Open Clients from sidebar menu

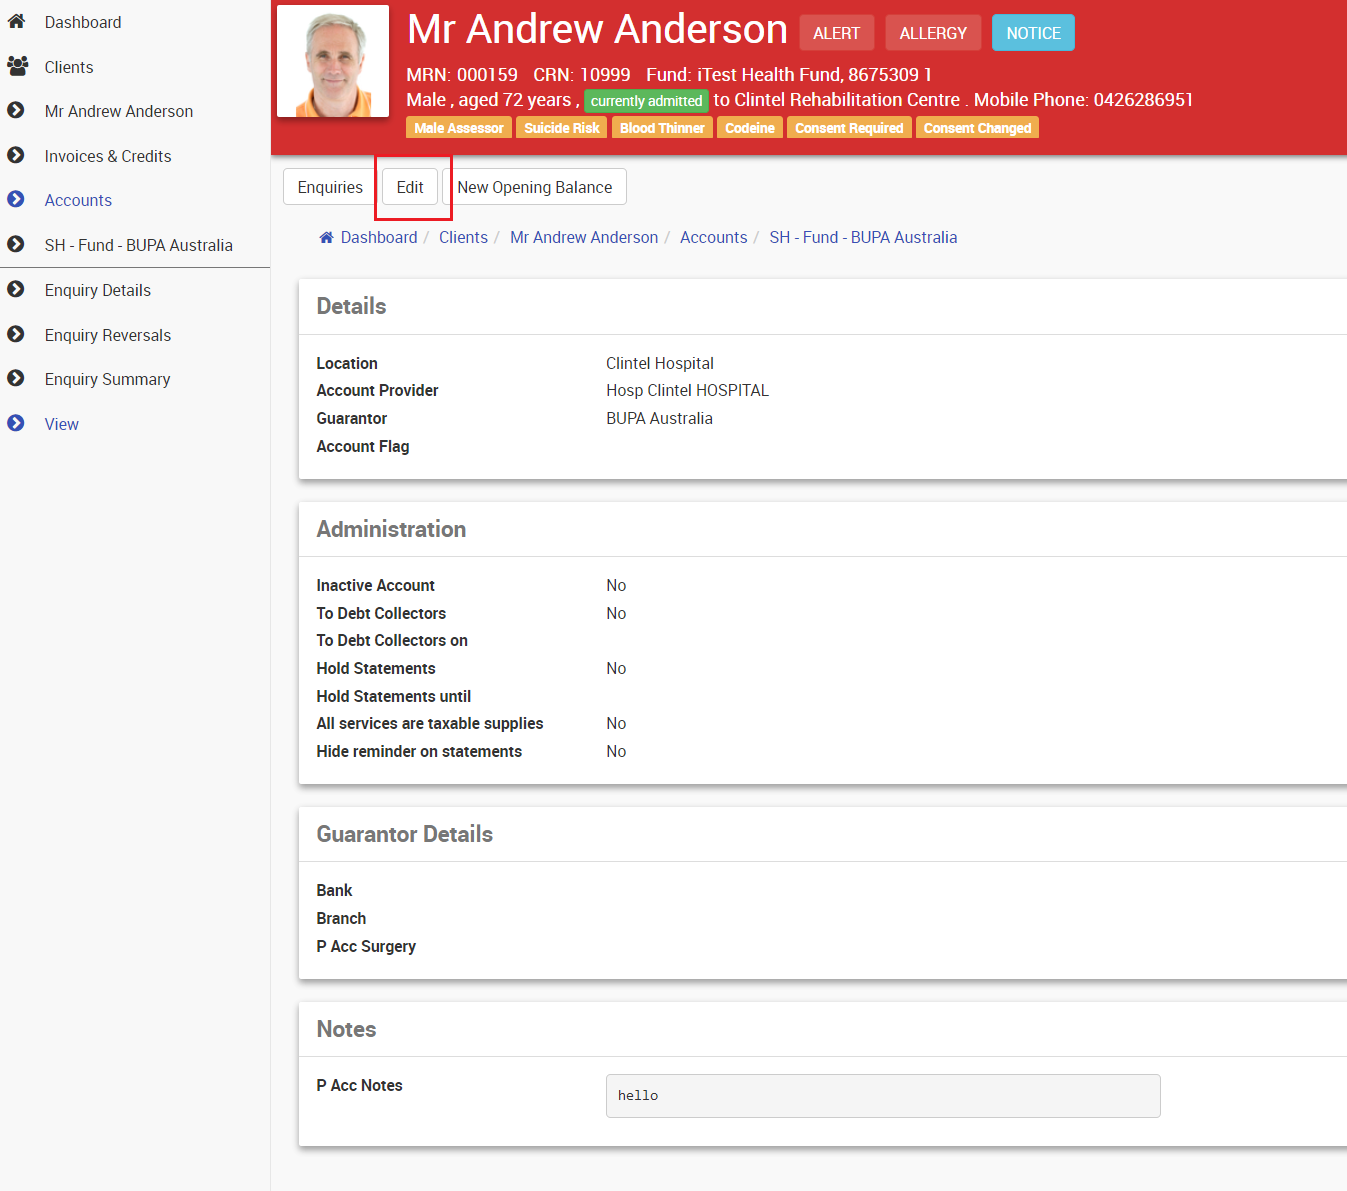69,67
